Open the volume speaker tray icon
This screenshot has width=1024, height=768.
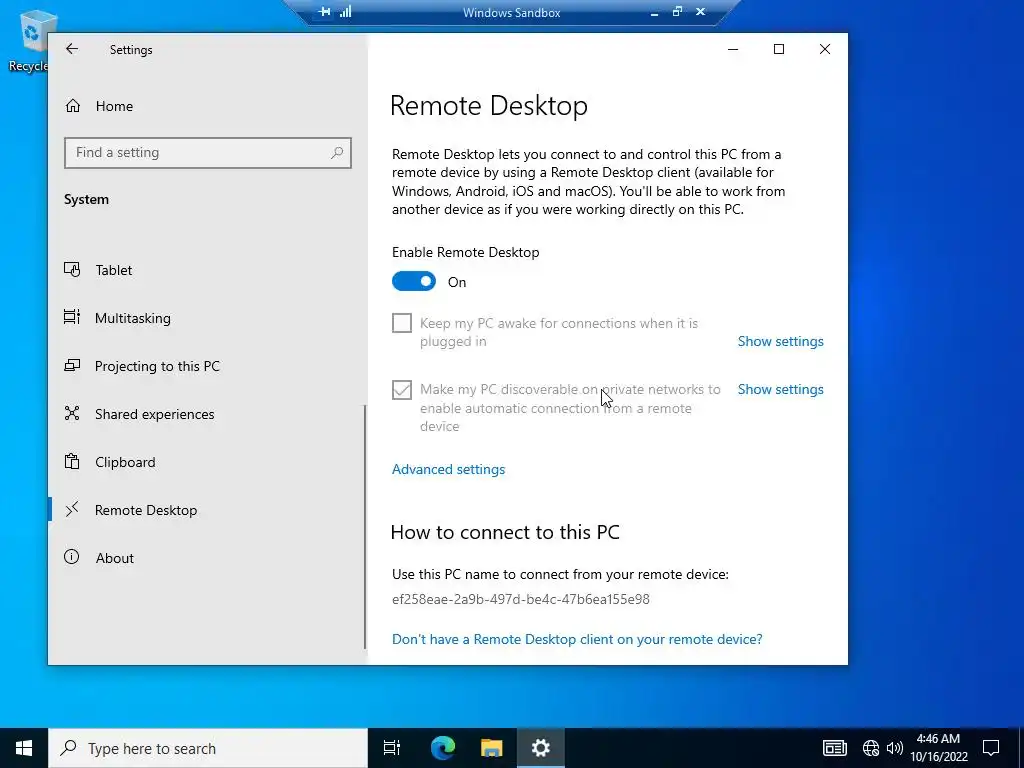click(895, 748)
